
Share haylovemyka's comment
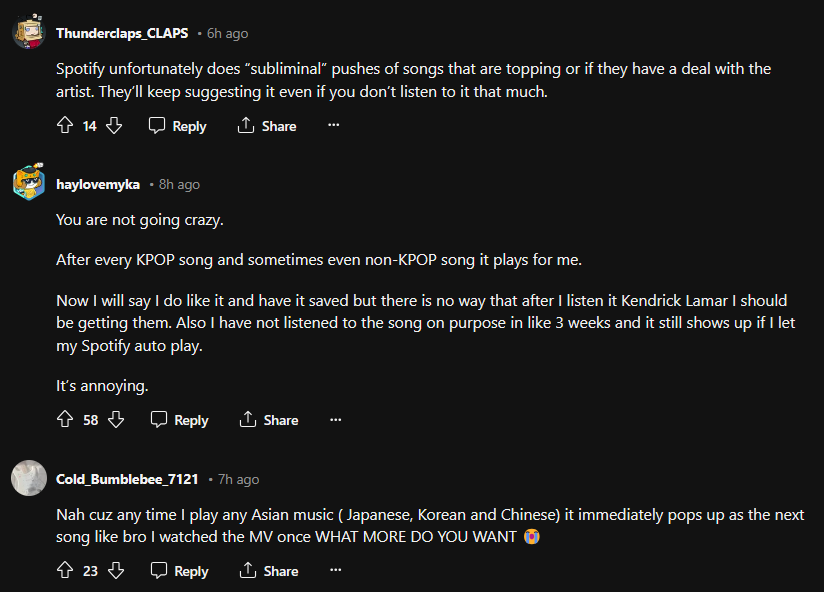tap(269, 420)
